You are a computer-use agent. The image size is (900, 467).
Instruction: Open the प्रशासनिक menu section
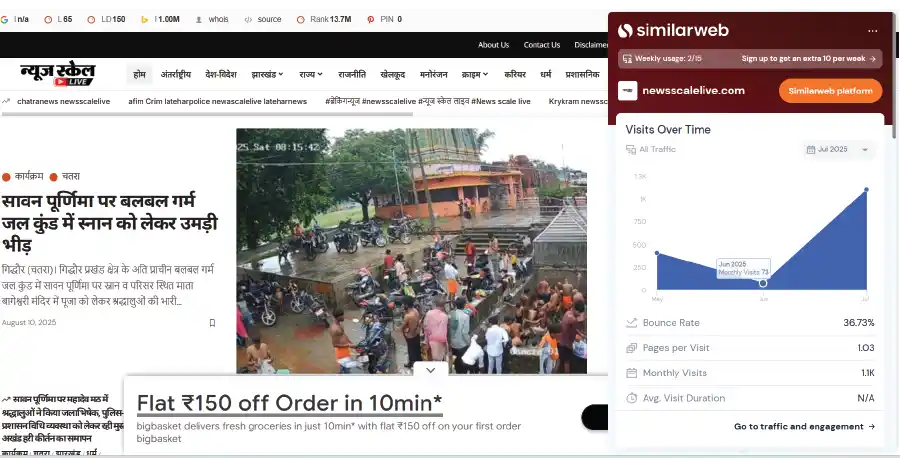tap(583, 75)
